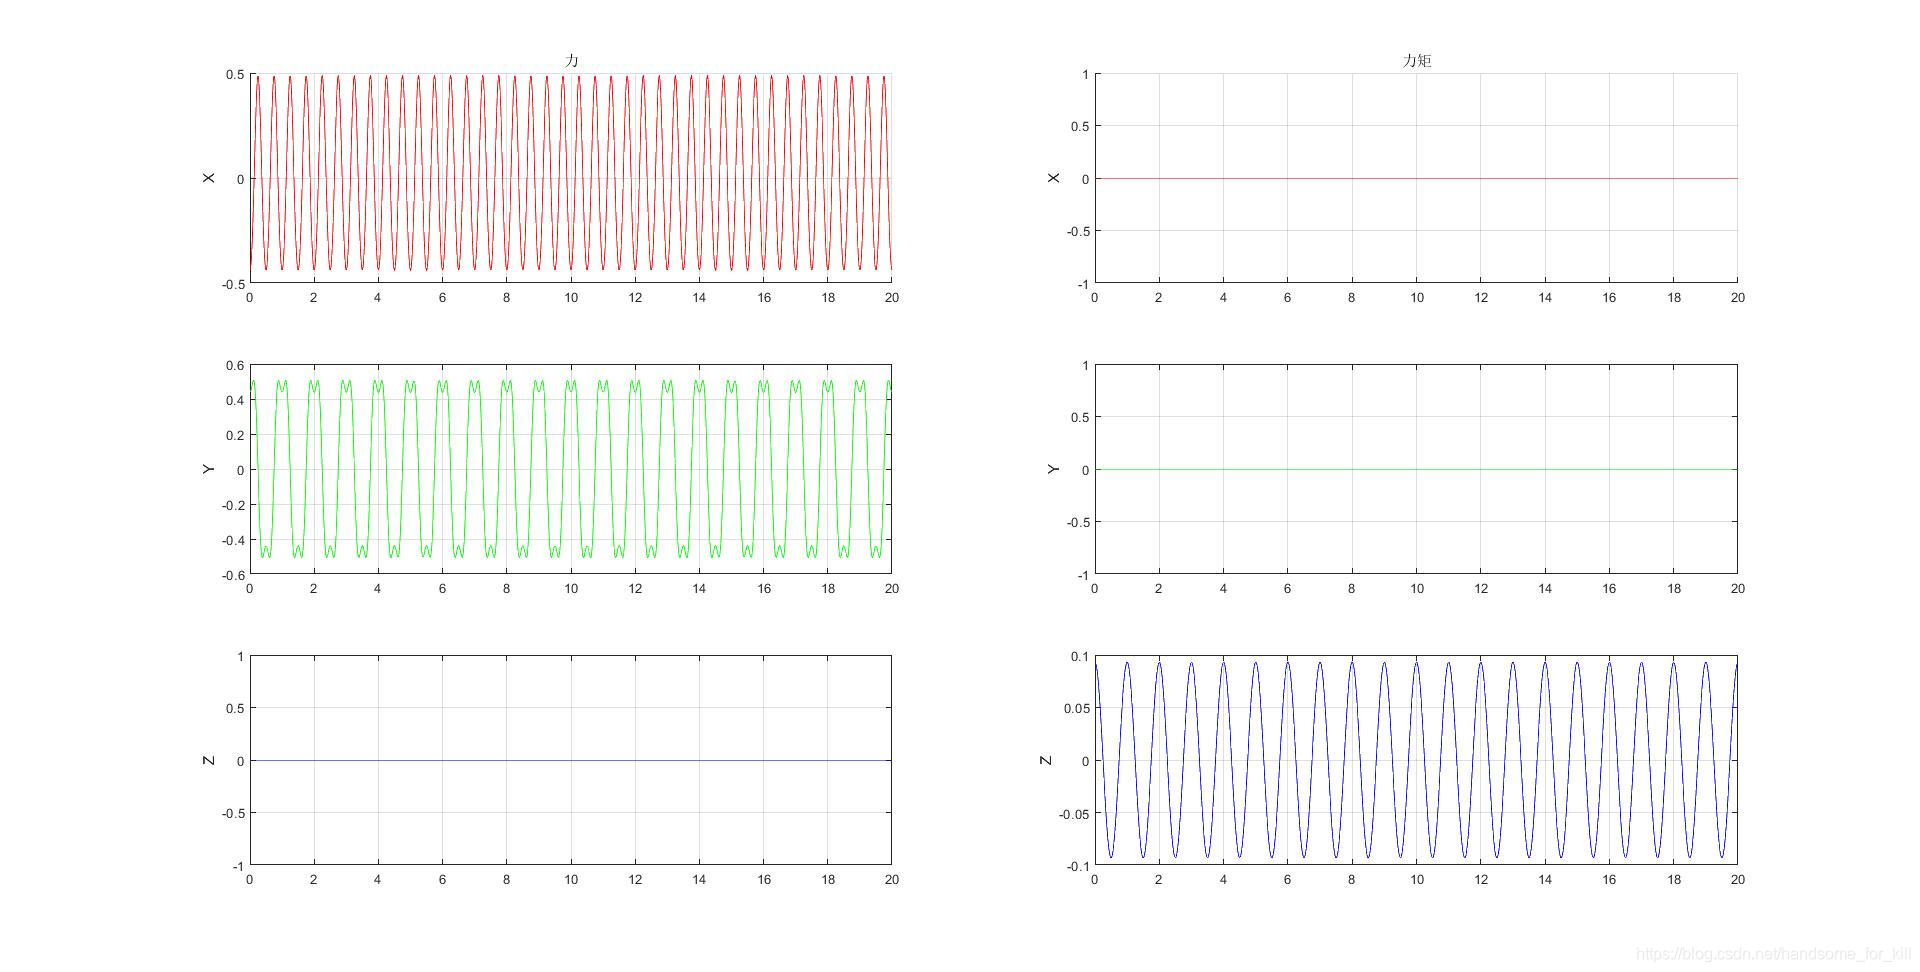Click the '-0.6' tick label on the green plot

(233, 575)
